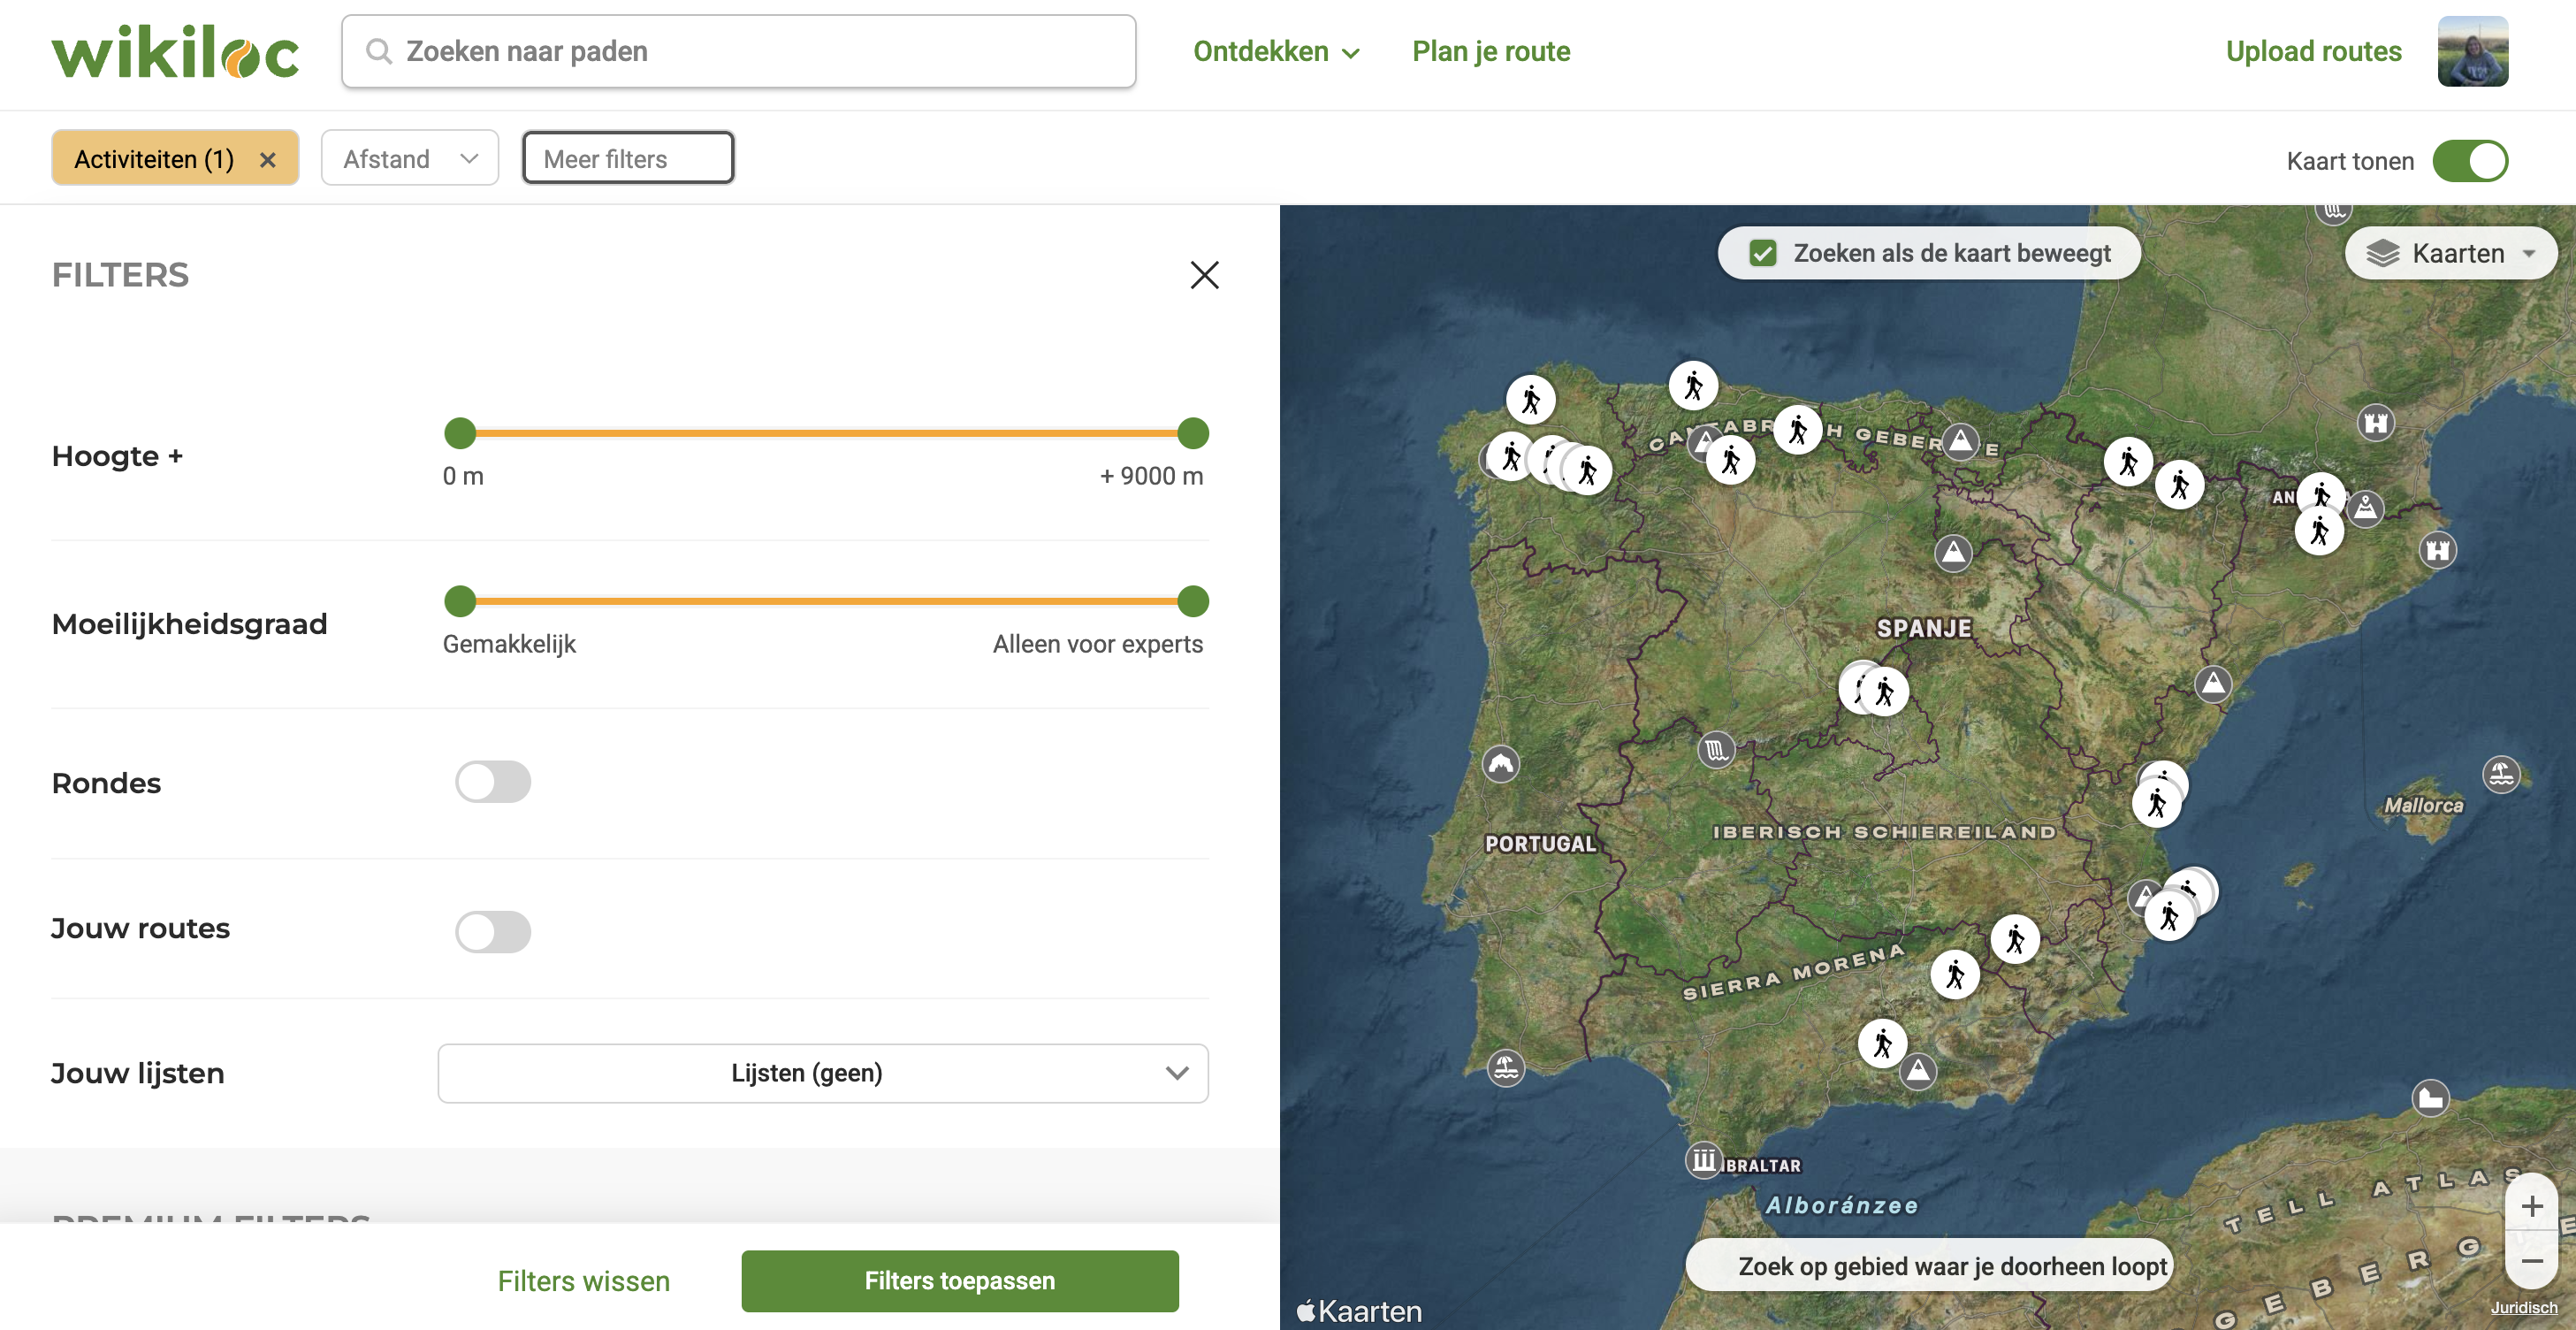This screenshot has height=1330, width=2576.
Task: Click the beach marker near Mallorca
Action: click(2500, 773)
